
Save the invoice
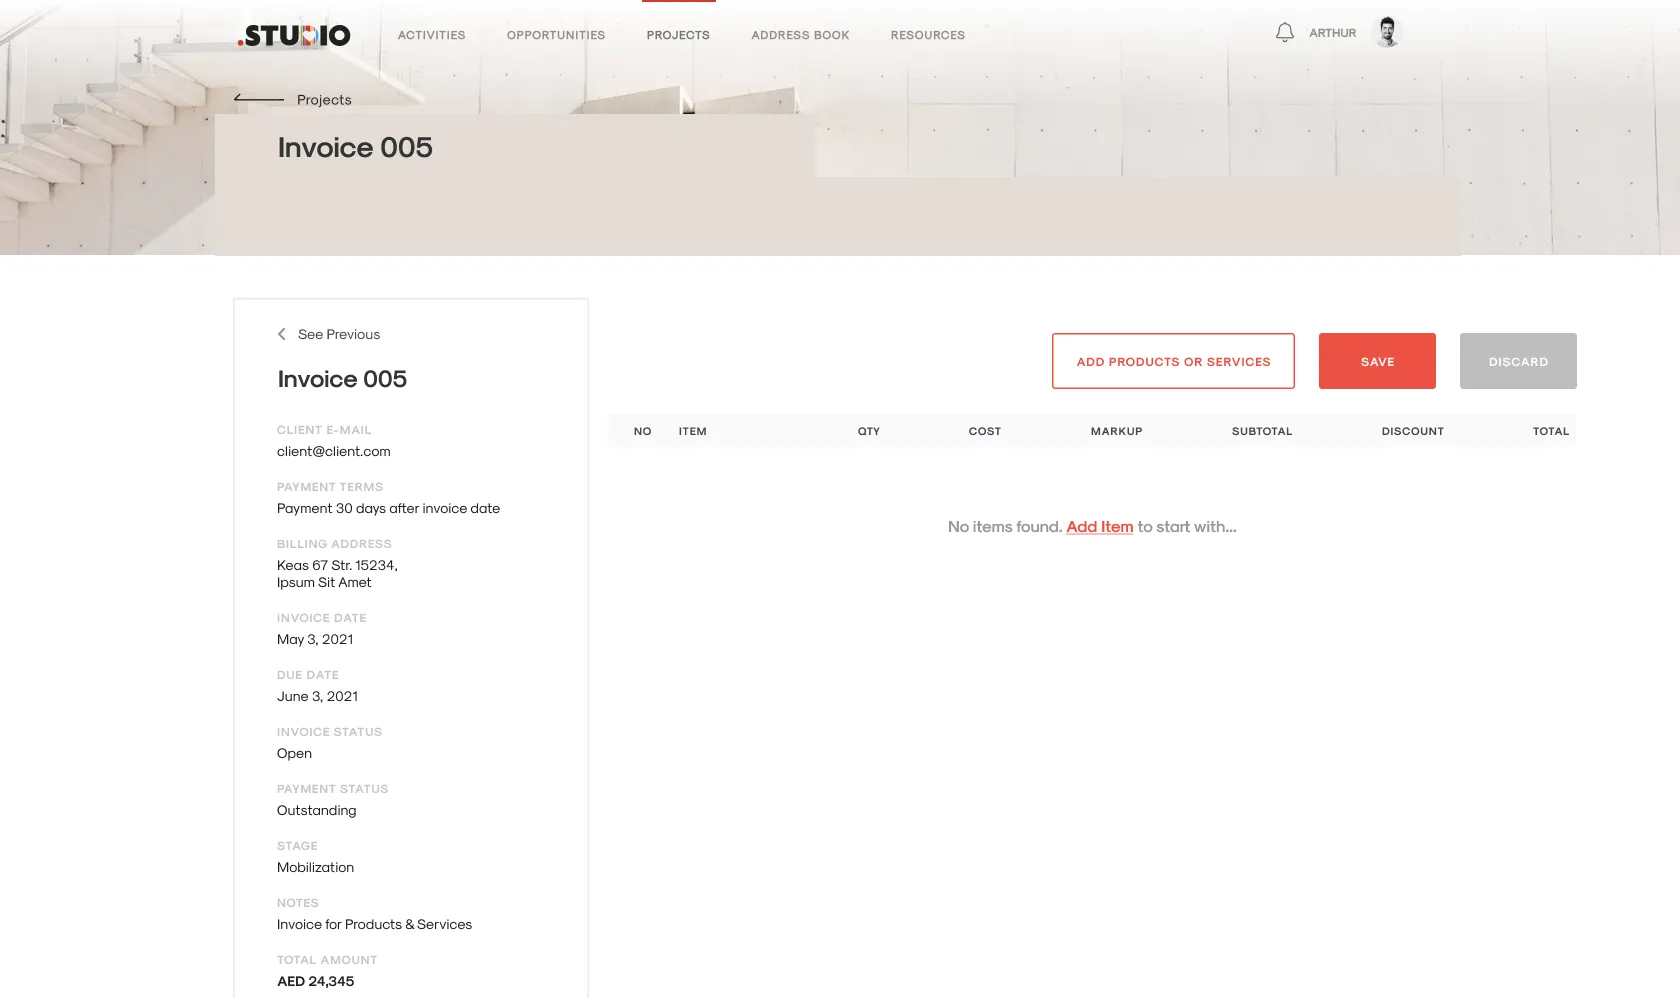pyautogui.click(x=1377, y=361)
